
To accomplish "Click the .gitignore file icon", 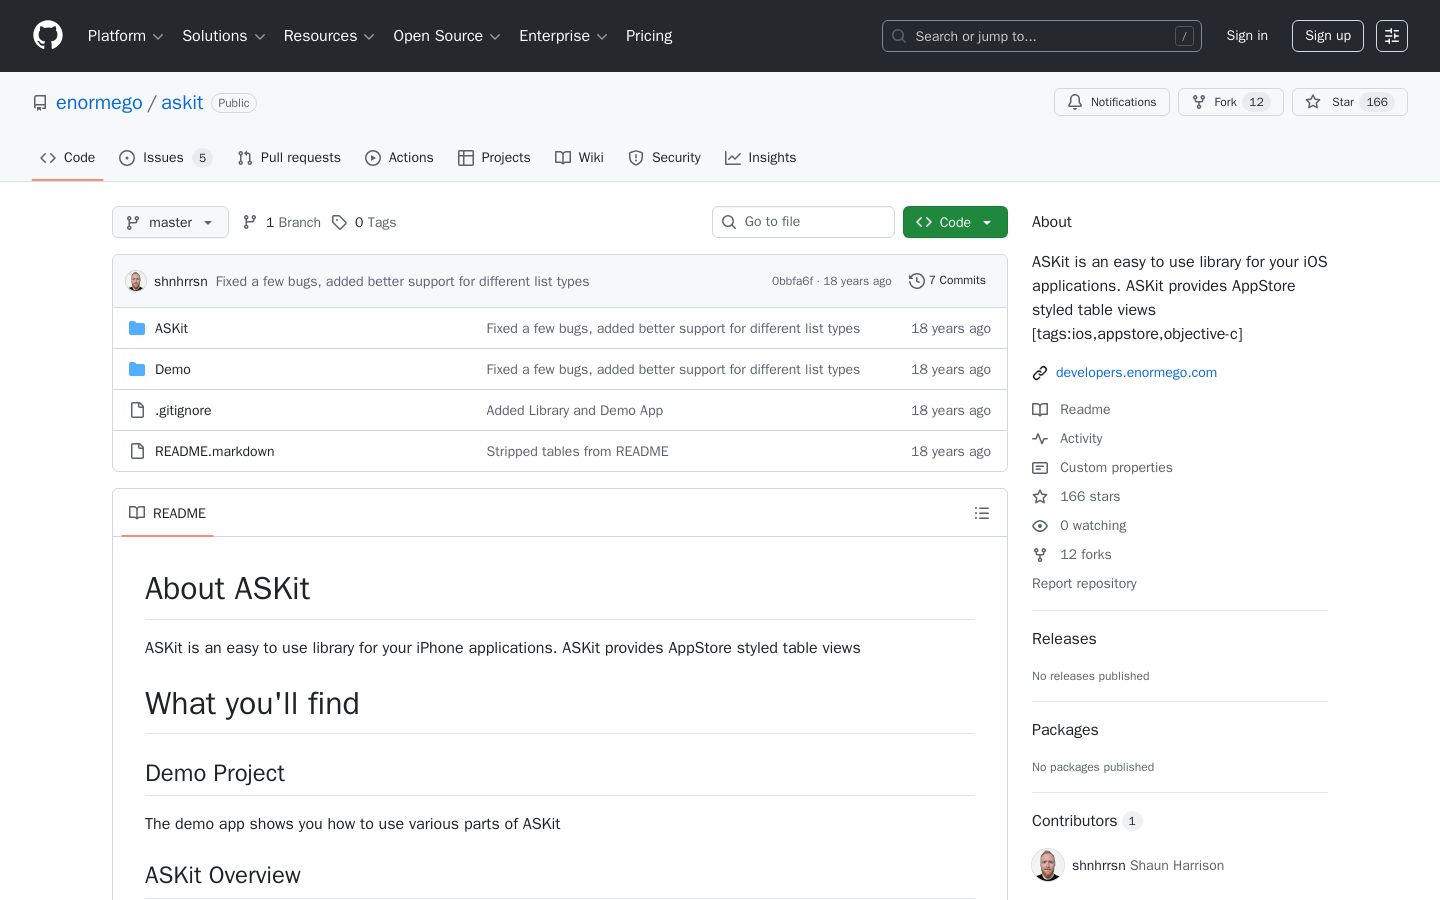I will [x=137, y=410].
